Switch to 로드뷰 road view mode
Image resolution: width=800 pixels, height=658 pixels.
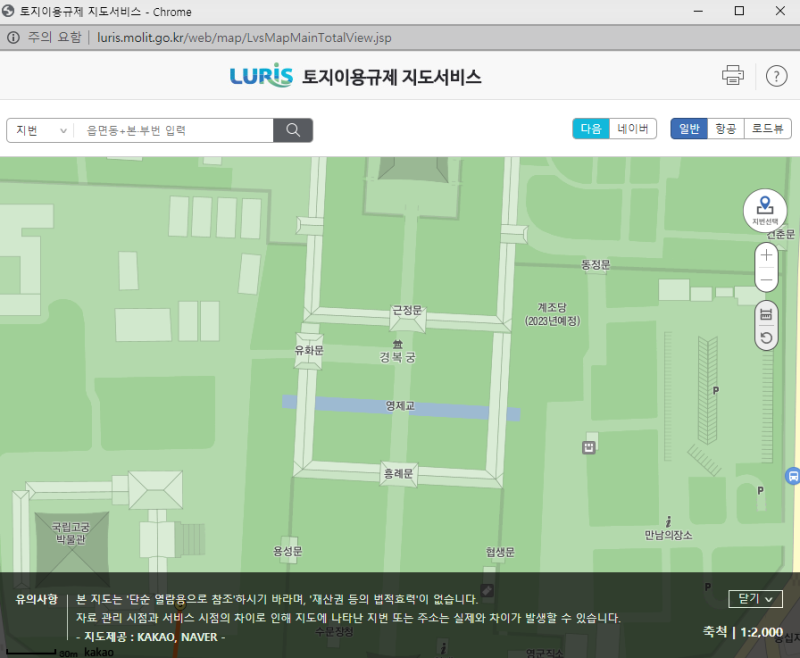pyautogui.click(x=768, y=128)
